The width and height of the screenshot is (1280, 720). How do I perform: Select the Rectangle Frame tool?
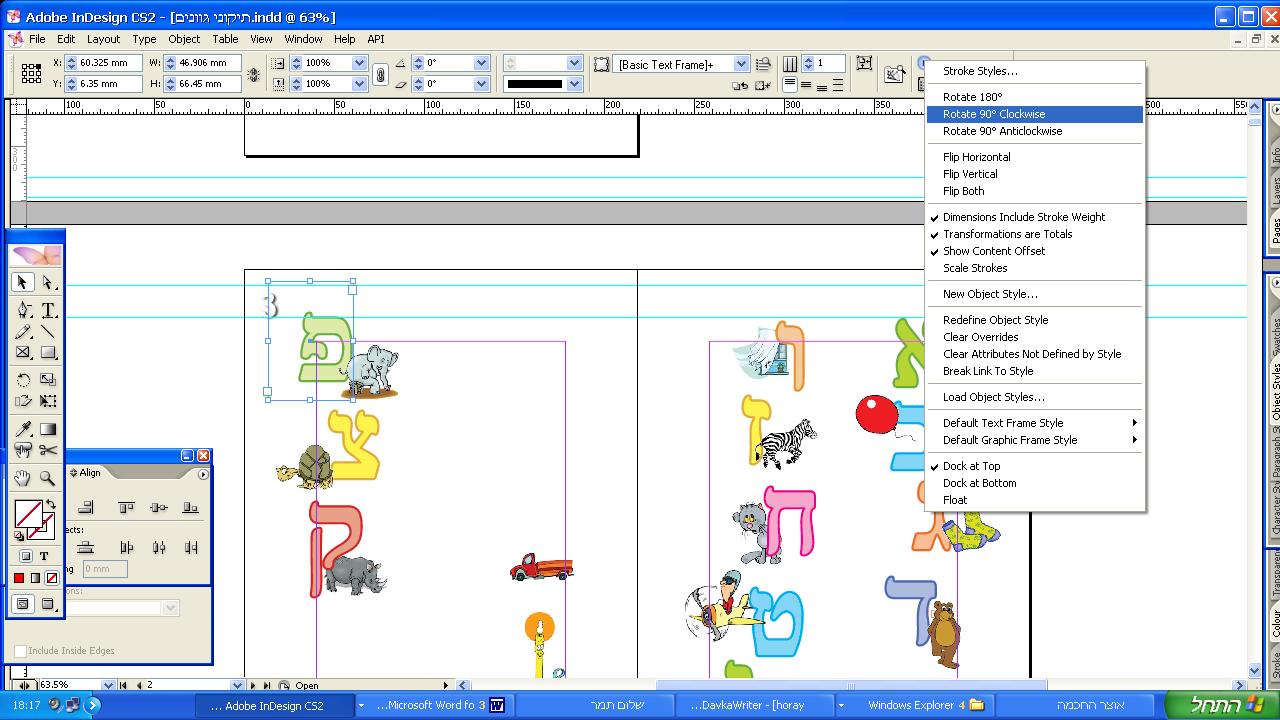(23, 353)
